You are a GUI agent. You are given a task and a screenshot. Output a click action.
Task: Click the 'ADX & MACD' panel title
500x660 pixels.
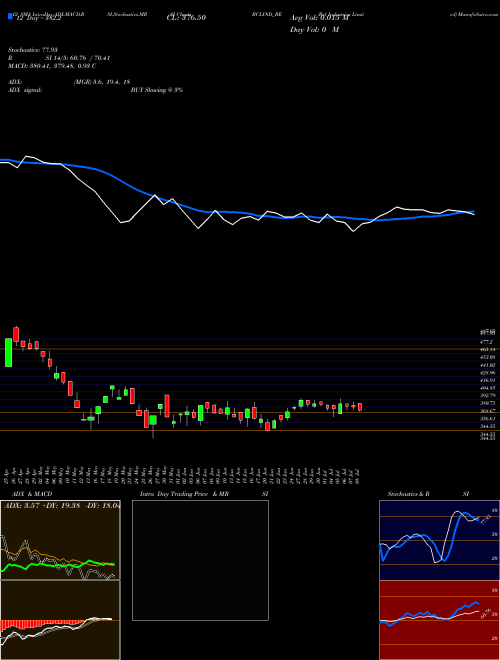[x=32, y=494]
